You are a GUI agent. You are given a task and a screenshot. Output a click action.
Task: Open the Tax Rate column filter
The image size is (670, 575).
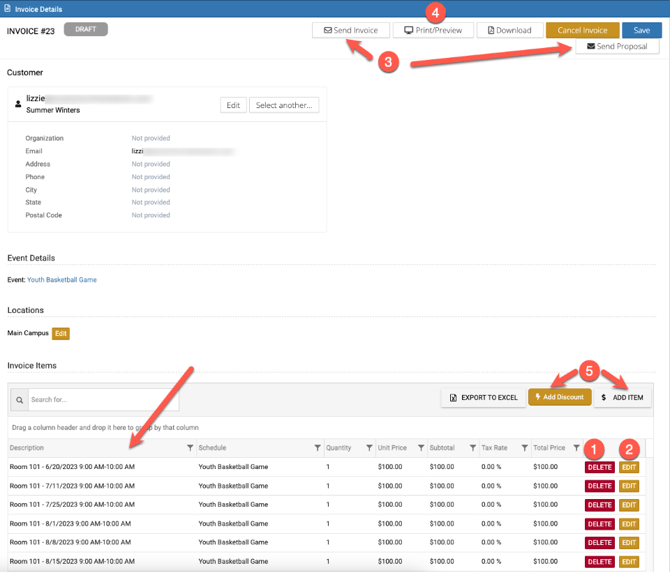524,448
